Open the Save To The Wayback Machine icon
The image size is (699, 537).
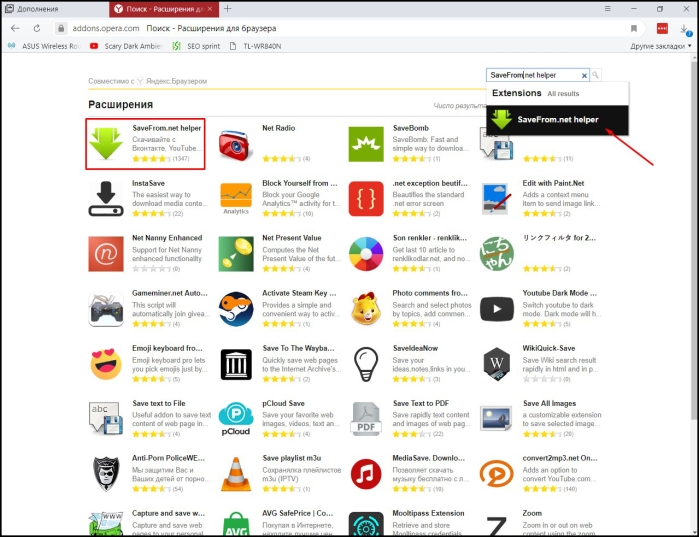click(x=236, y=365)
